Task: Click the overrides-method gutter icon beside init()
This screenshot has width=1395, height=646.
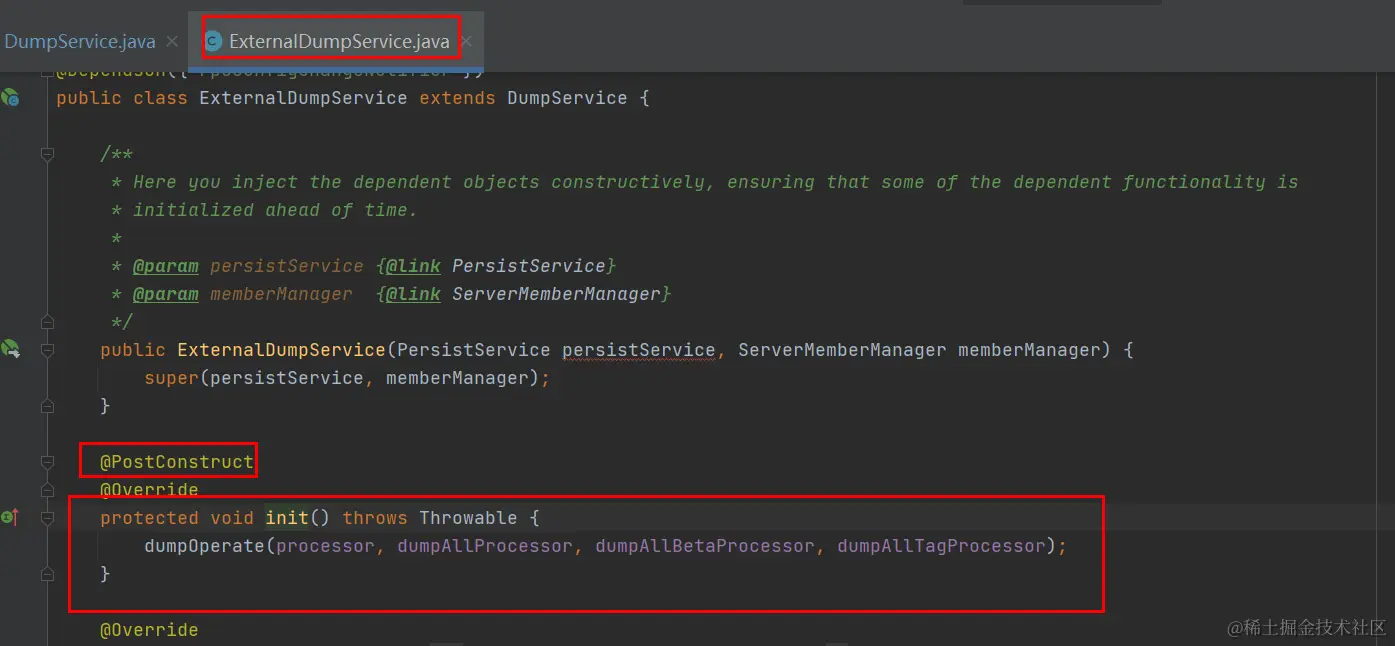Action: click(x=10, y=517)
